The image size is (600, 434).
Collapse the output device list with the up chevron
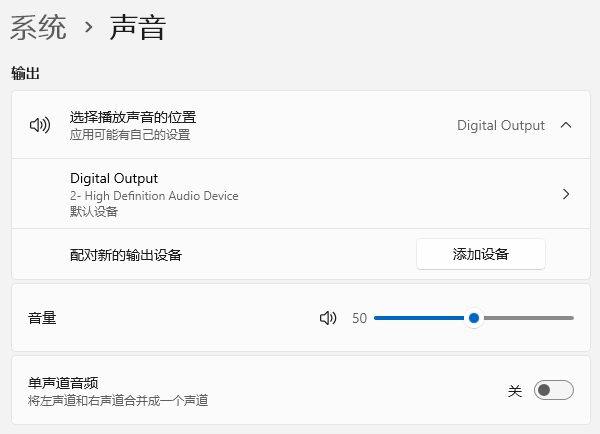pyautogui.click(x=566, y=126)
